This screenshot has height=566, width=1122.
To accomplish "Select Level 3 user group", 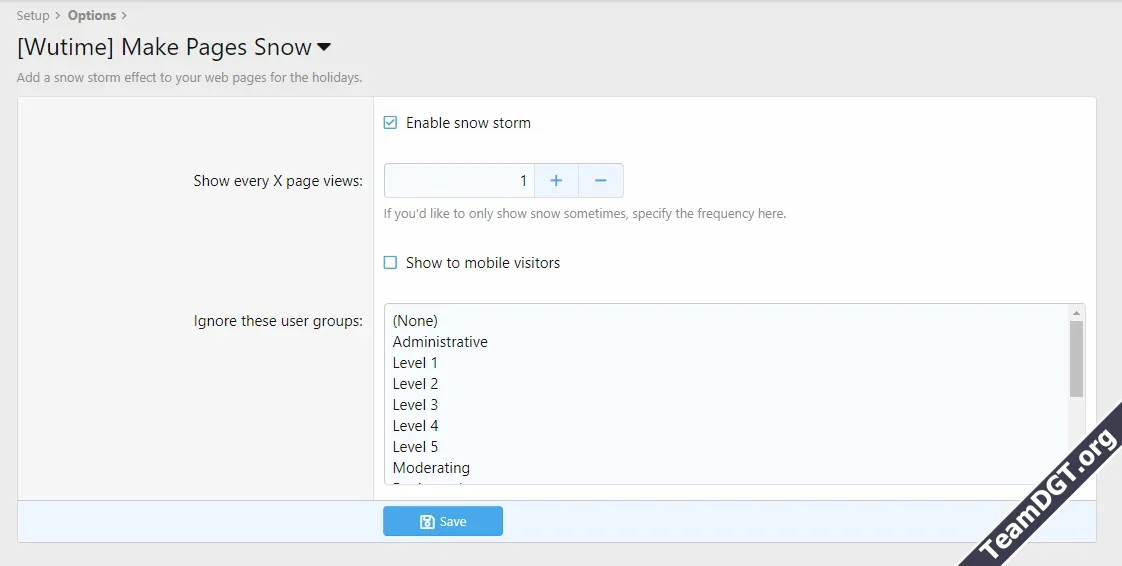I will click(x=415, y=404).
